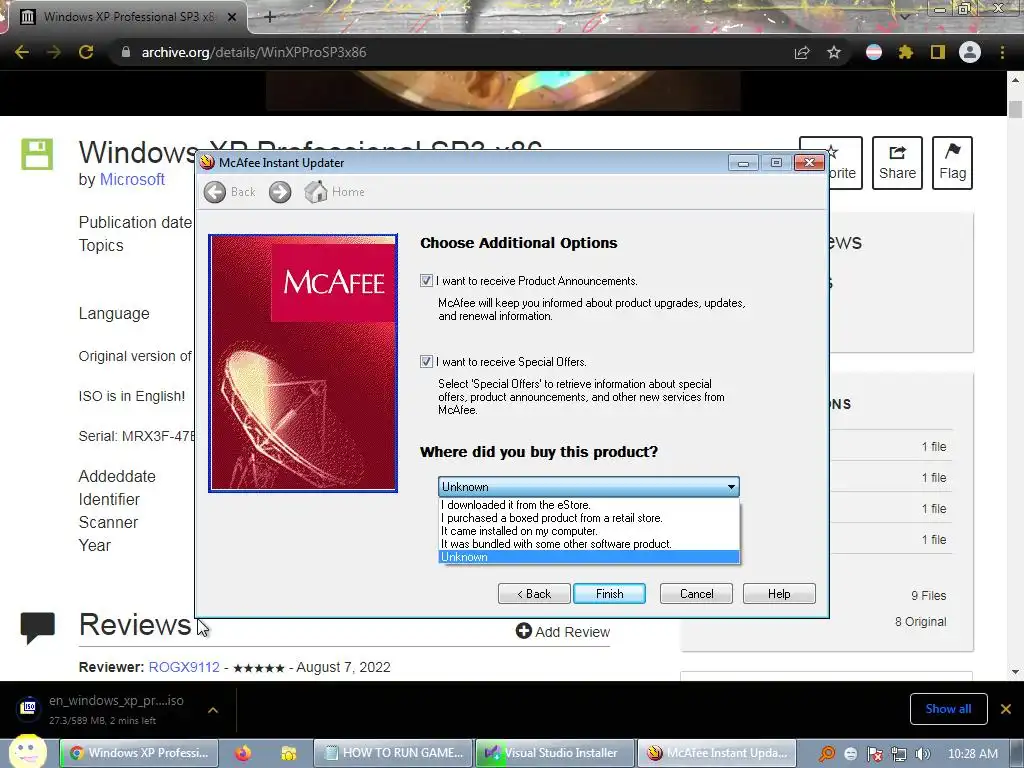Close the Windows XP Professional tab
This screenshot has width=1024, height=768.
[x=232, y=17]
